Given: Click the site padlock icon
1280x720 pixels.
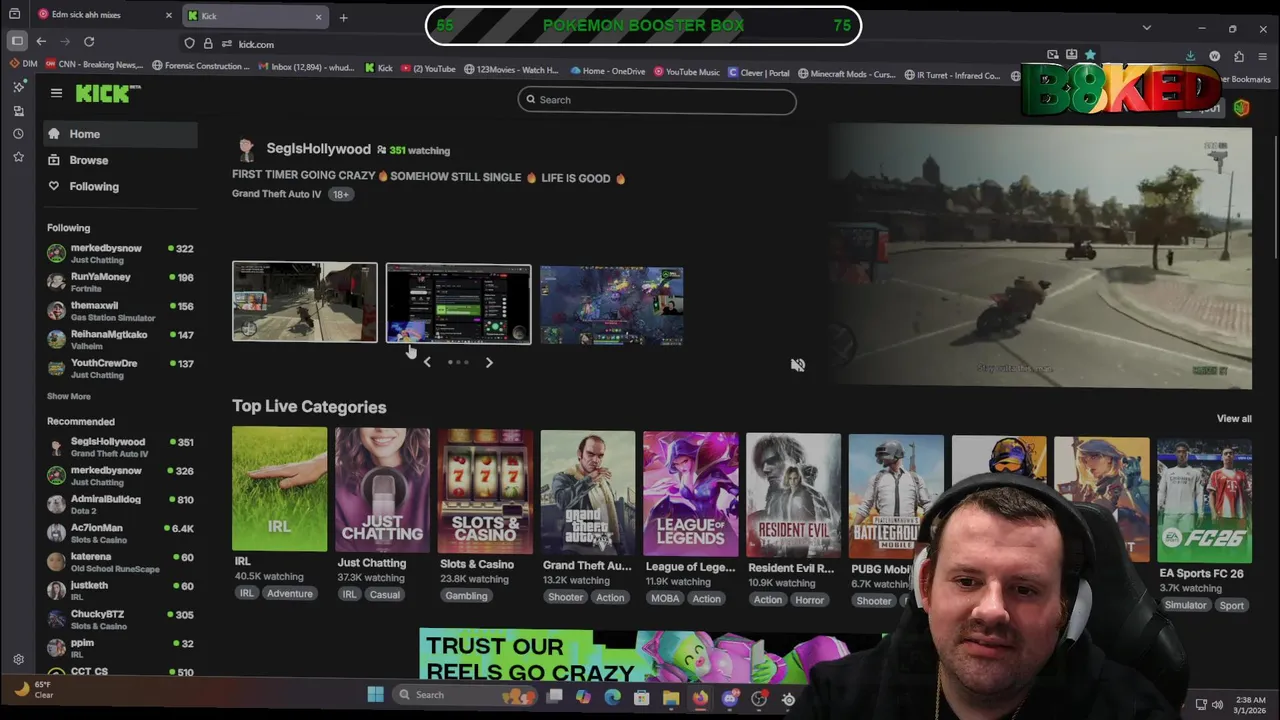Looking at the screenshot, I should [x=208, y=44].
